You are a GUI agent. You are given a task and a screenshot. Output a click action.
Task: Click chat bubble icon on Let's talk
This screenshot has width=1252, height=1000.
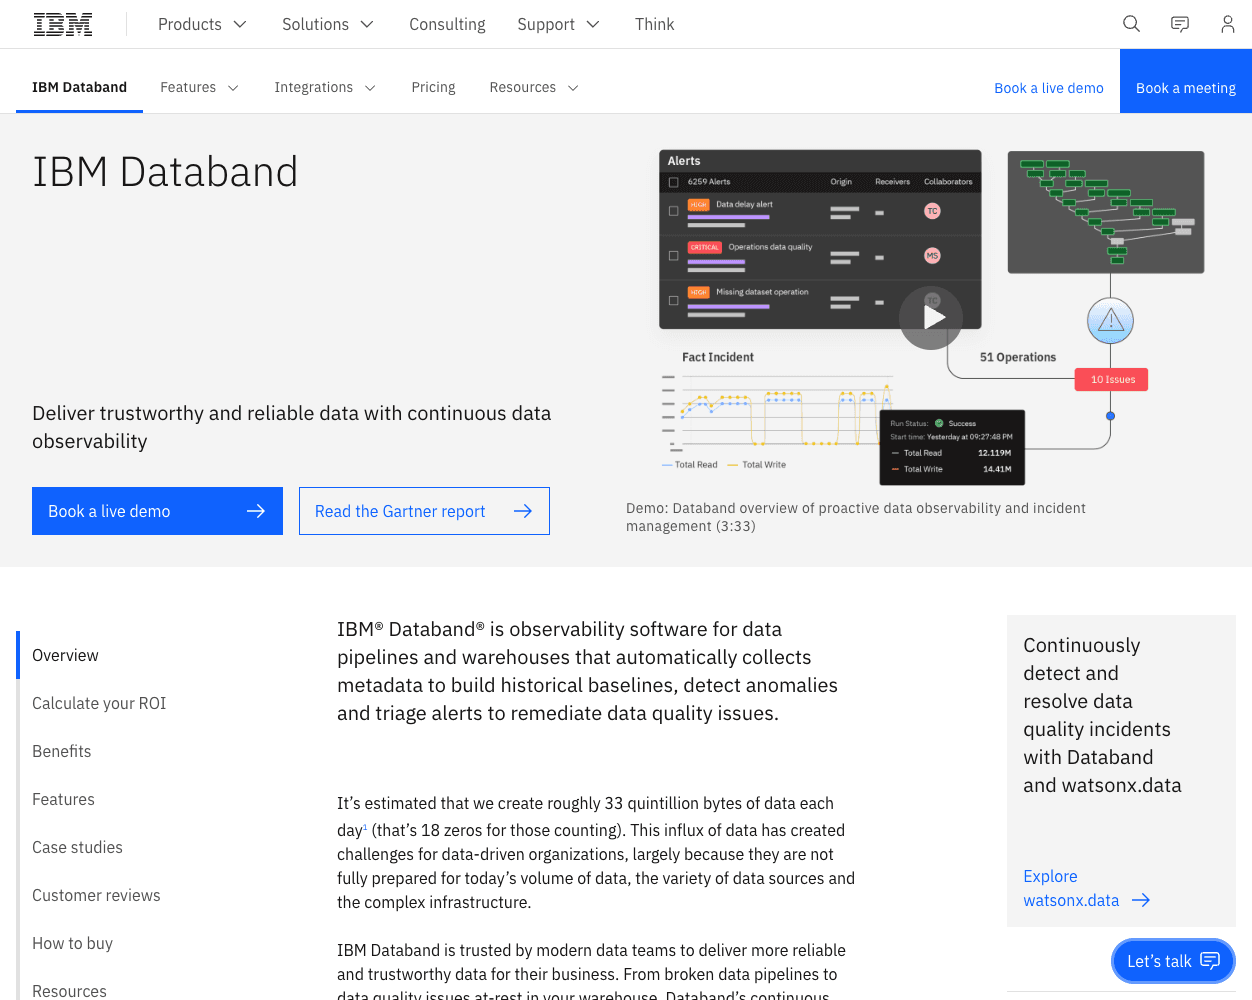(x=1210, y=961)
